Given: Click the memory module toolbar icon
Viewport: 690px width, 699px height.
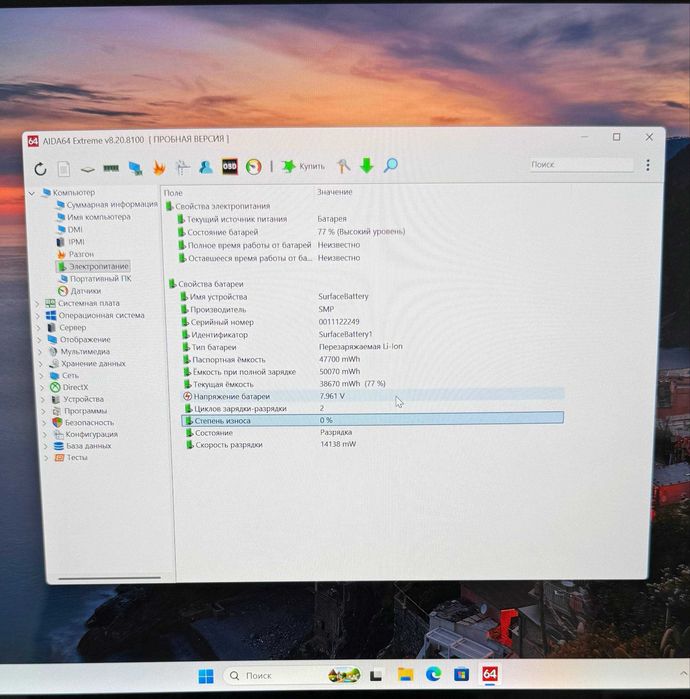Looking at the screenshot, I should click(x=111, y=168).
